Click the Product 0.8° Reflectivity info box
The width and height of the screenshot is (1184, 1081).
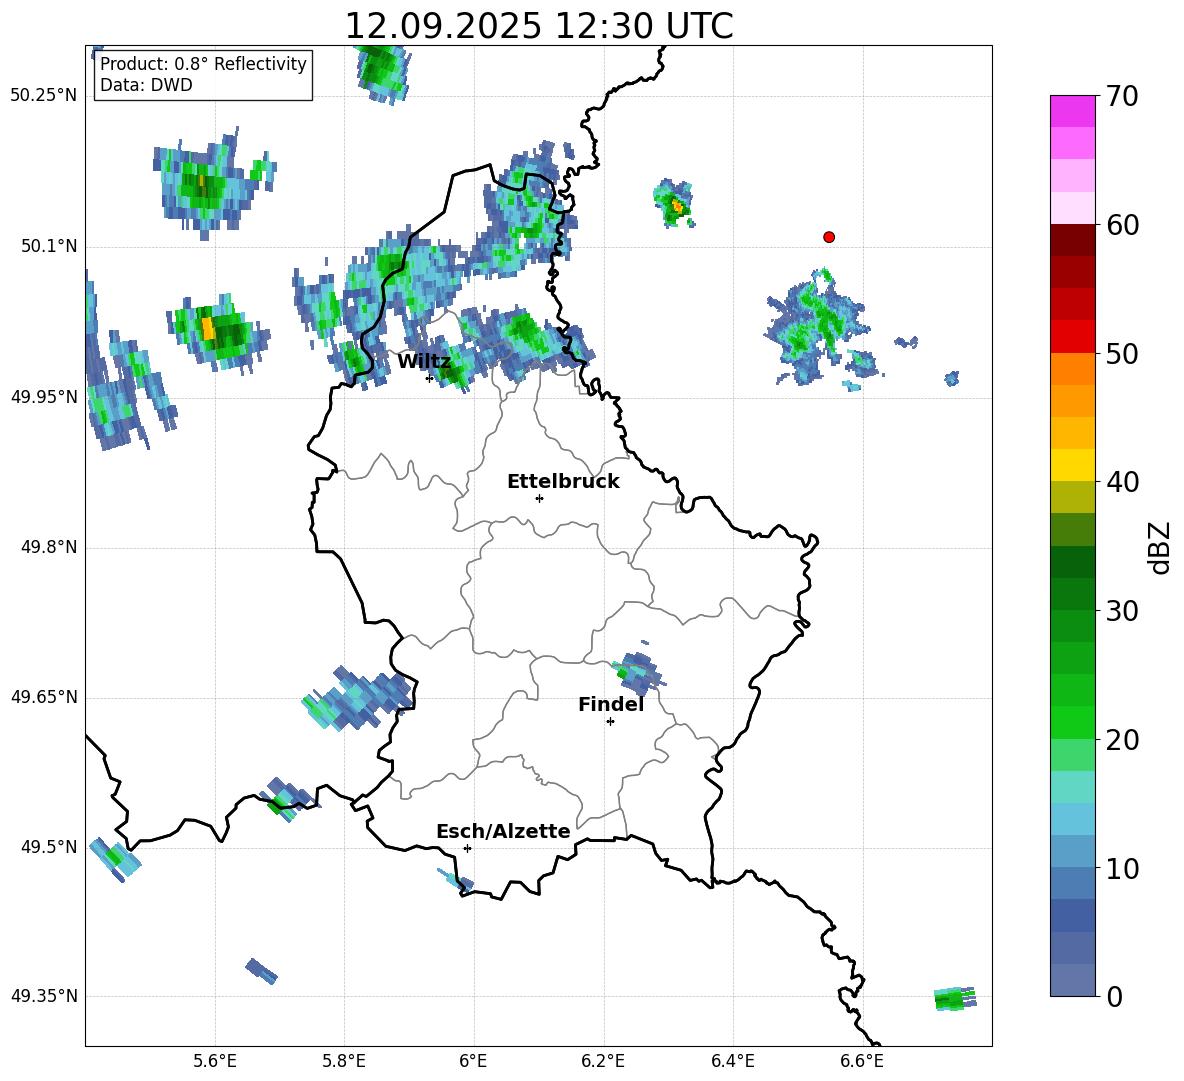(x=203, y=75)
